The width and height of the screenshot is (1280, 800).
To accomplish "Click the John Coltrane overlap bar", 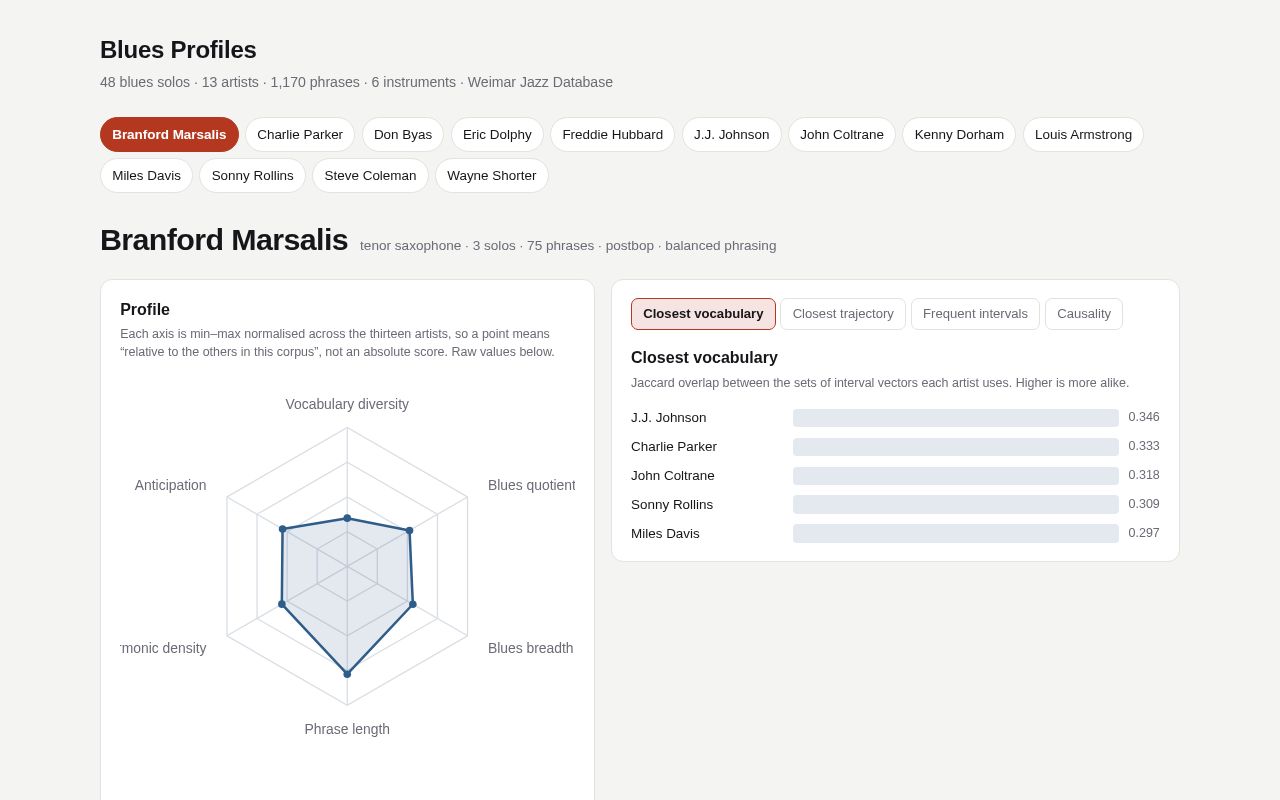I will tap(956, 476).
